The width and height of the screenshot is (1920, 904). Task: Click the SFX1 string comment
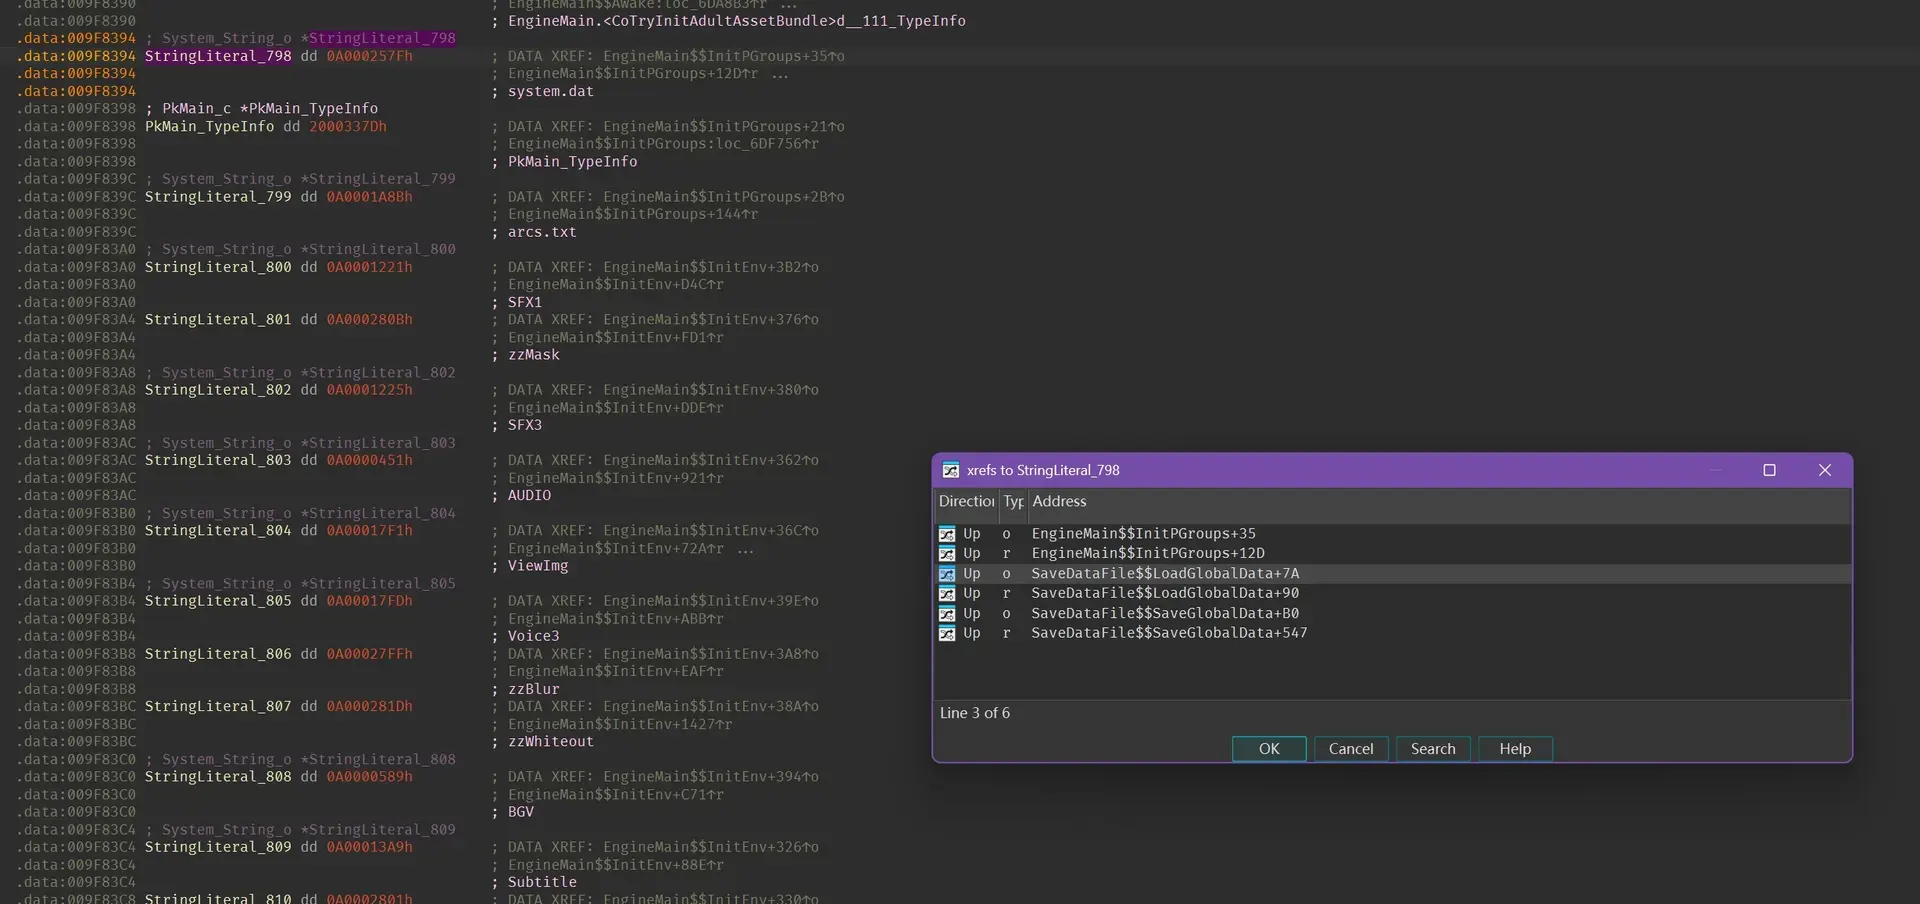point(524,302)
